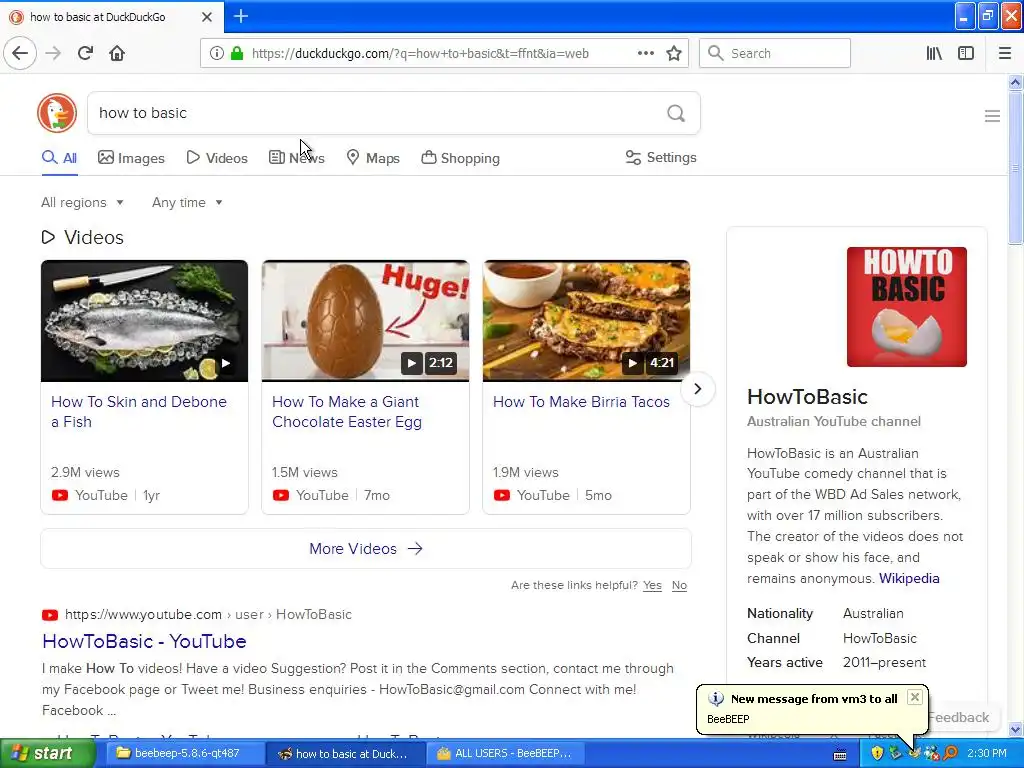Expand the All regions filter
This screenshot has height=768, width=1024.
pyautogui.click(x=82, y=202)
